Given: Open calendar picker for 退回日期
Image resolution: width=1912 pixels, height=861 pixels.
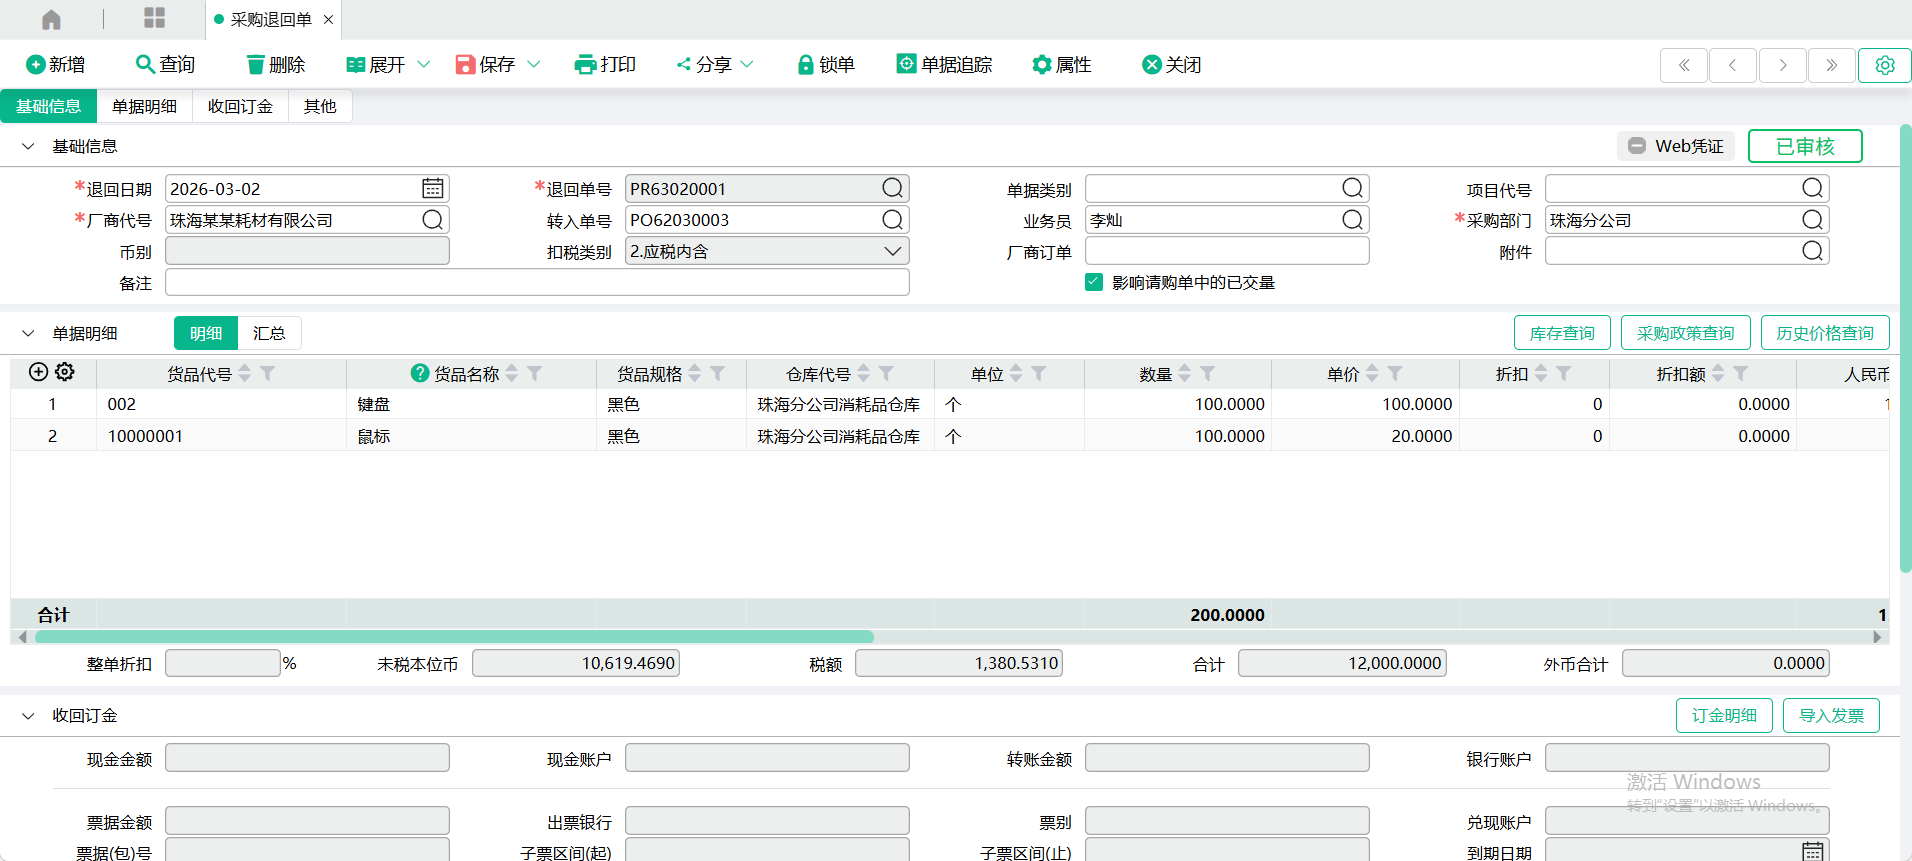Looking at the screenshot, I should (432, 189).
